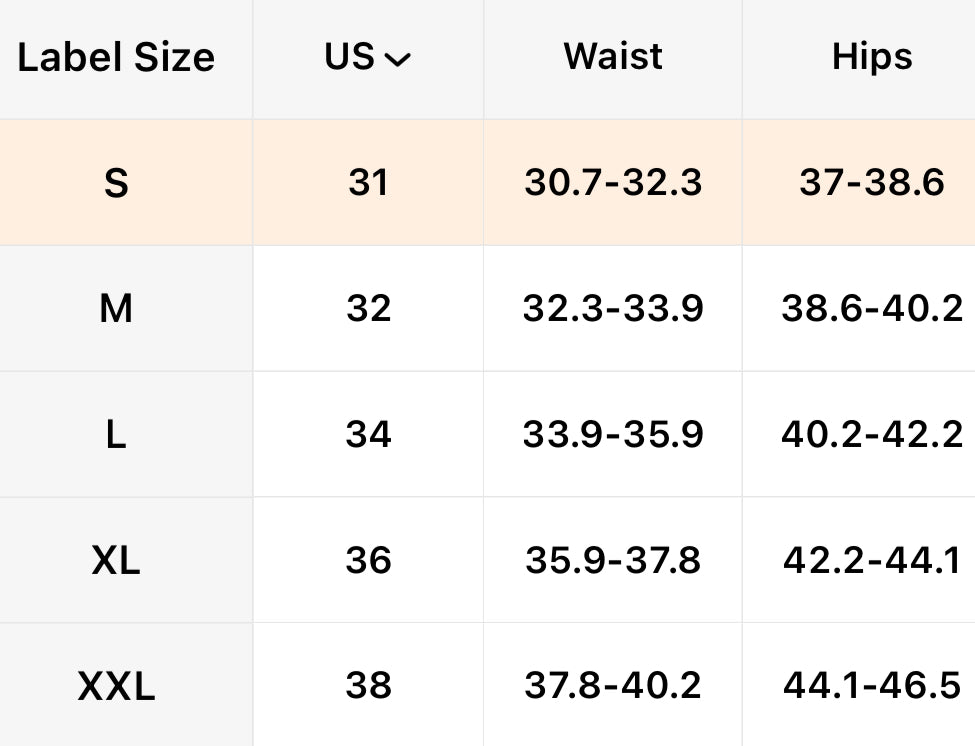Image resolution: width=975 pixels, height=746 pixels.
Task: Click waist value 37.8-40.2
Action: pos(613,686)
